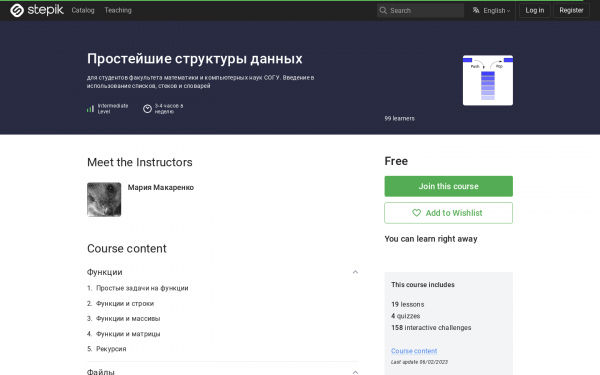The image size is (600, 375).
Task: Open instructor Мария Макаренко profile photo
Action: tap(104, 199)
